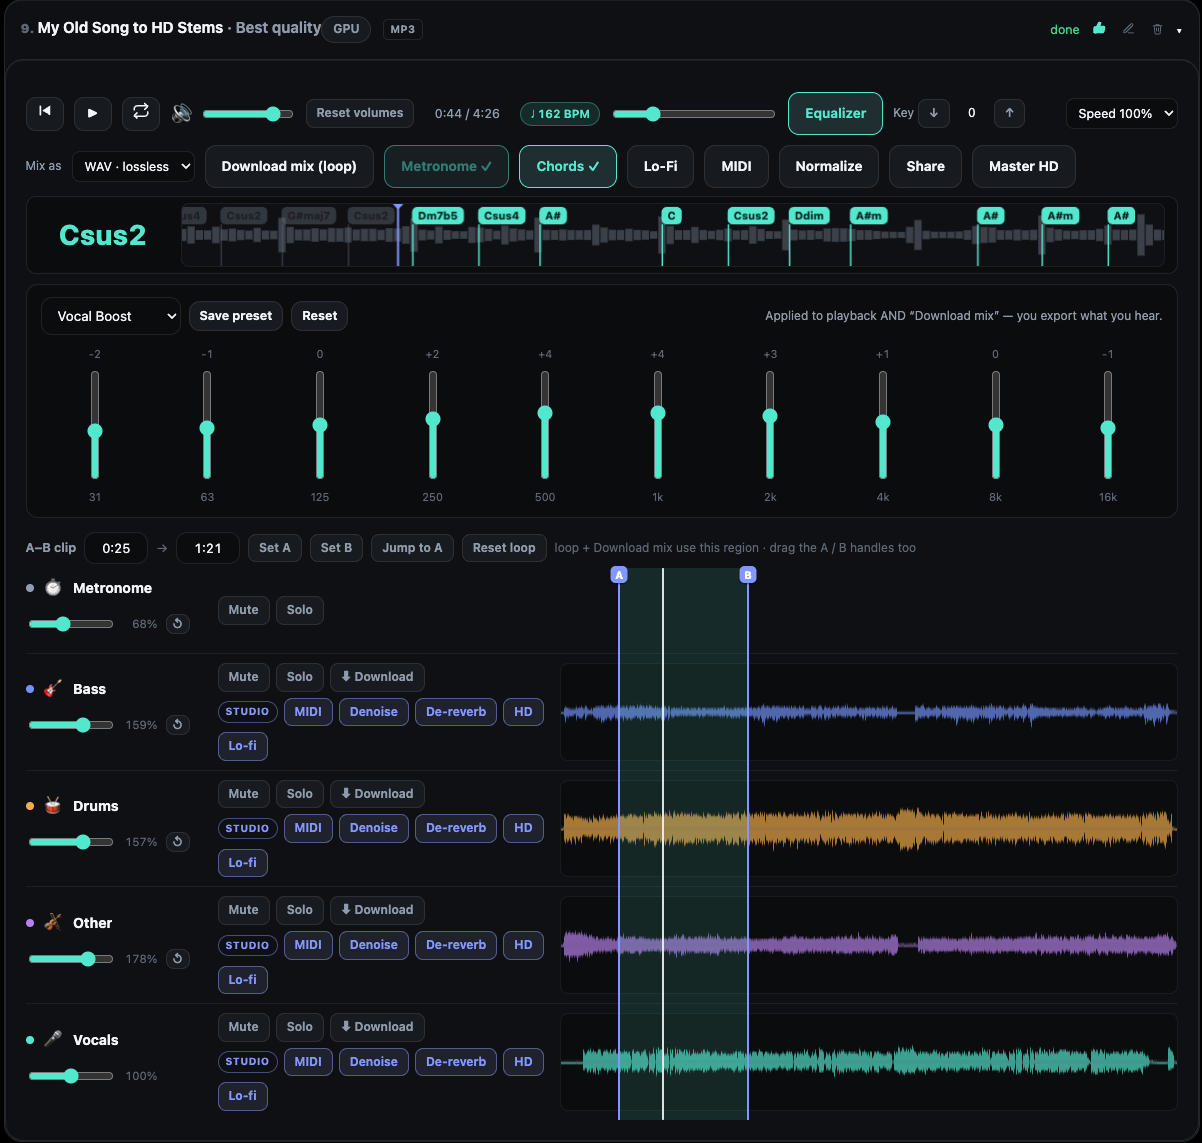Mute master volume via speaker icon
The width and height of the screenshot is (1202, 1143).
(x=182, y=113)
